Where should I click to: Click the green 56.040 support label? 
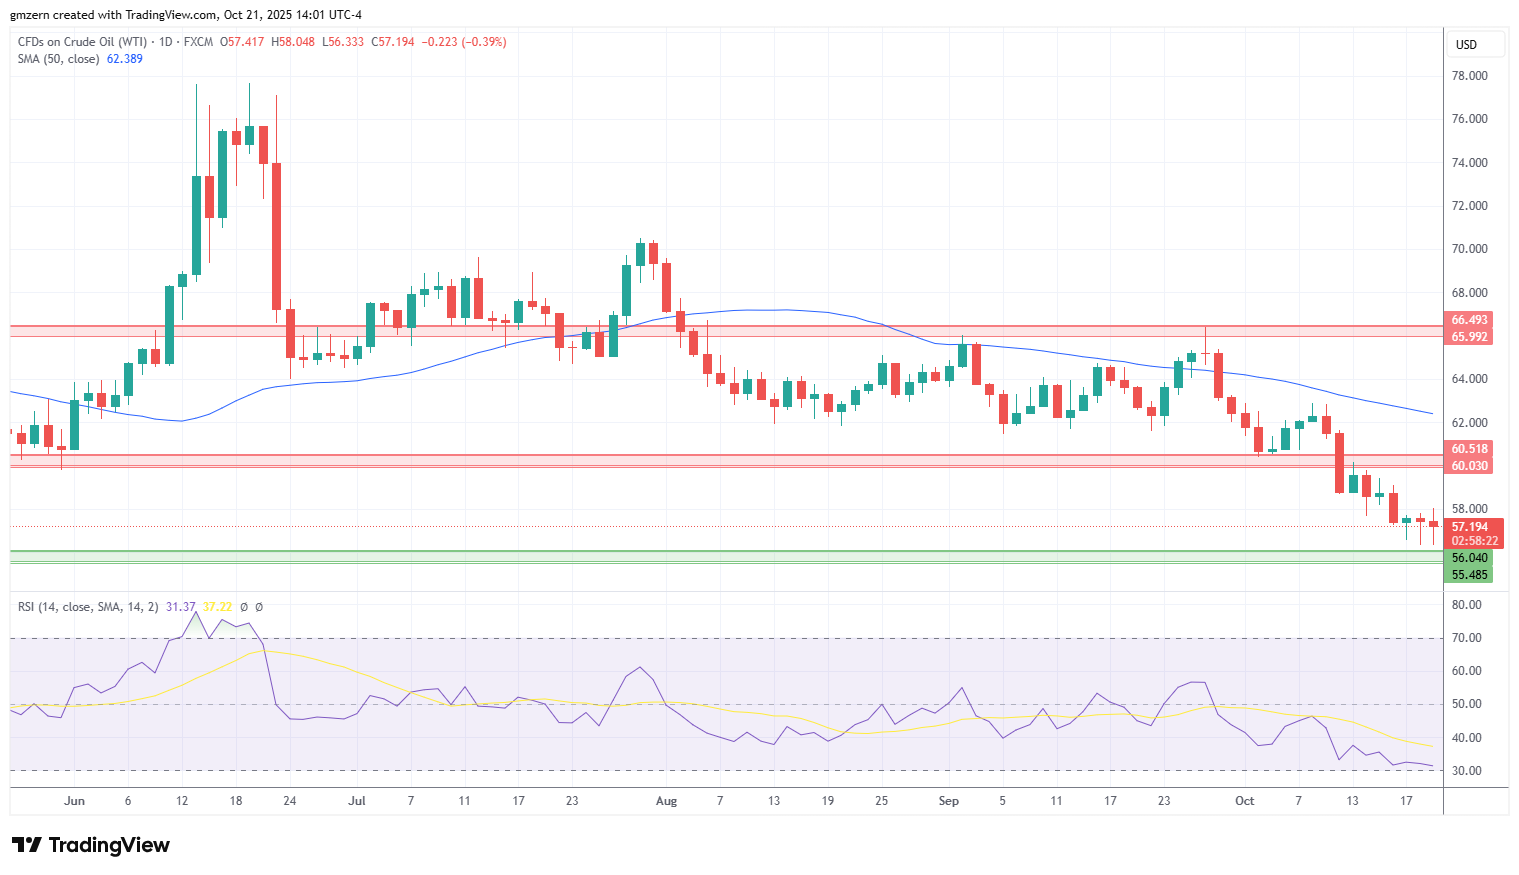(1469, 558)
